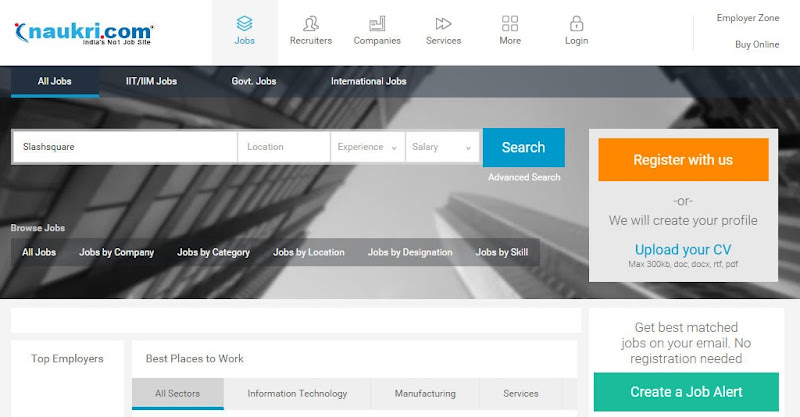Select the Manufacturing sector tab
The height and width of the screenshot is (417, 800).
coord(425,394)
